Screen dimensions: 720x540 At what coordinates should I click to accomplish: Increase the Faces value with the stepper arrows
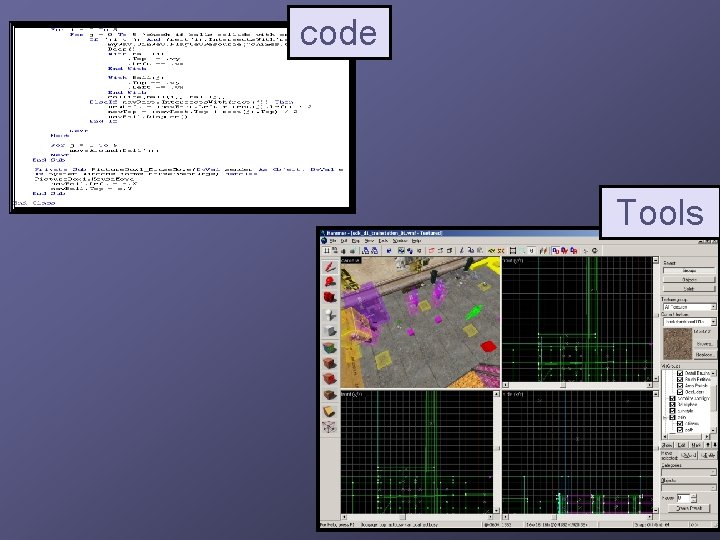coord(694,496)
